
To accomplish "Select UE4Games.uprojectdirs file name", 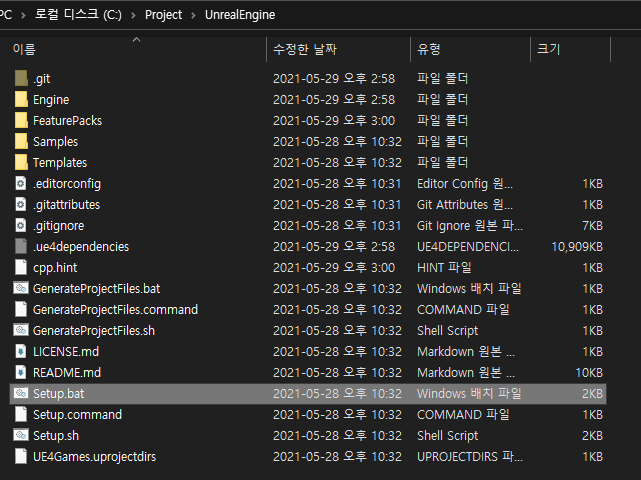I will click(94, 457).
